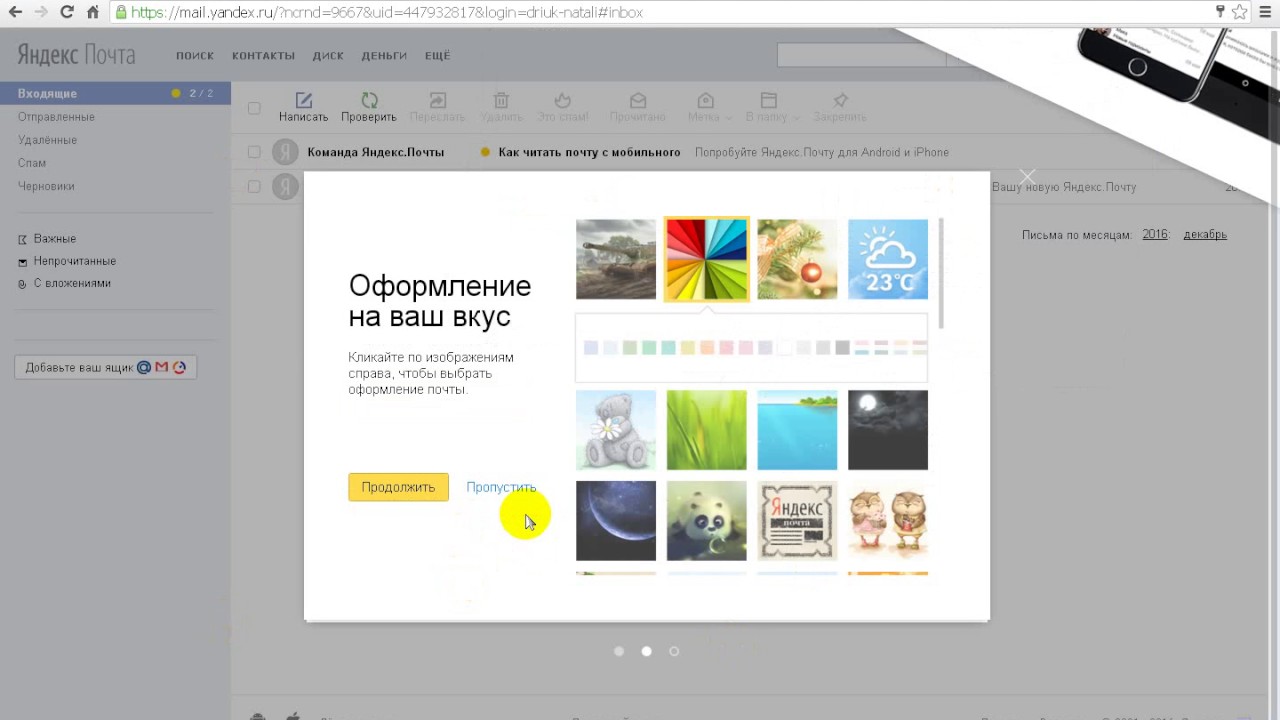Select the second onboarding page dot

tap(646, 651)
